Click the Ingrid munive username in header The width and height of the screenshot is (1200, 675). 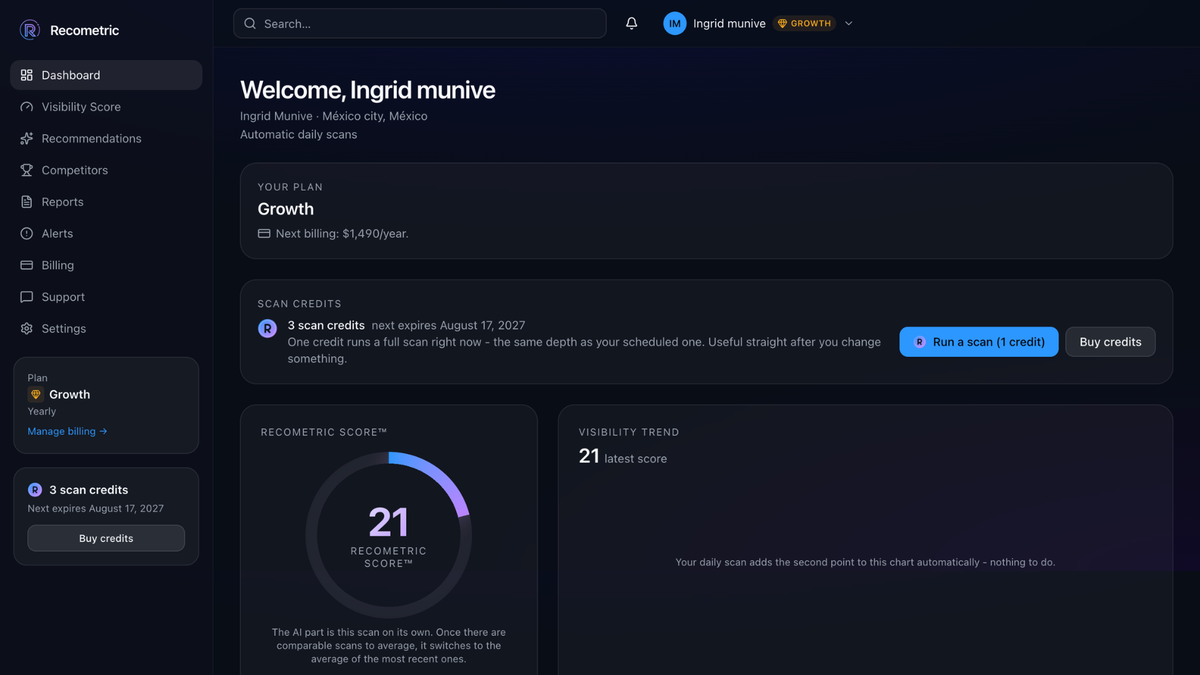point(729,23)
